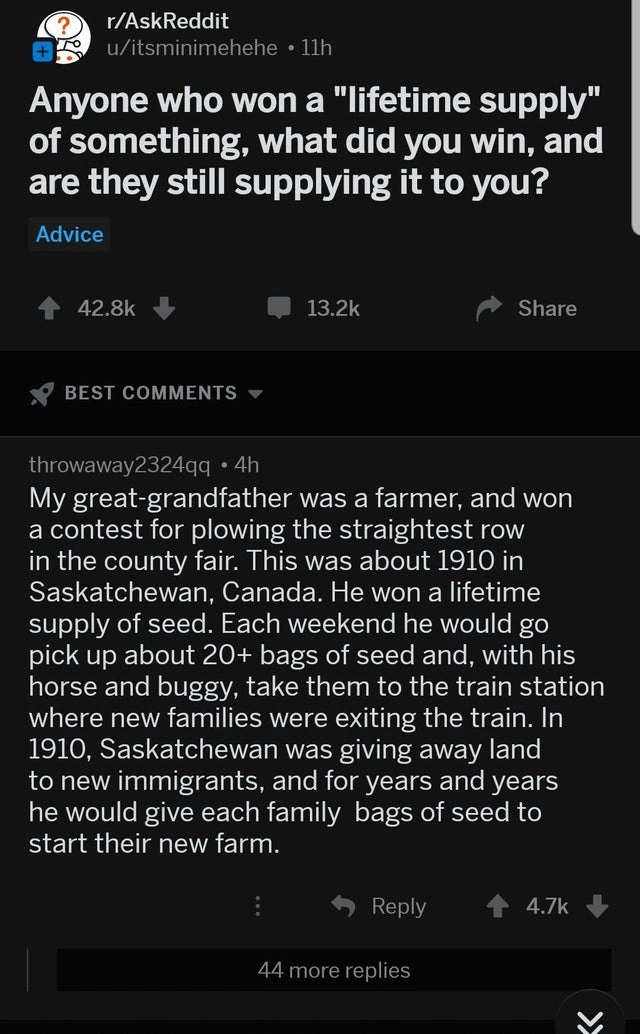Tap the comment bubble icon
Screen dimensions: 640x1034
(x=277, y=308)
